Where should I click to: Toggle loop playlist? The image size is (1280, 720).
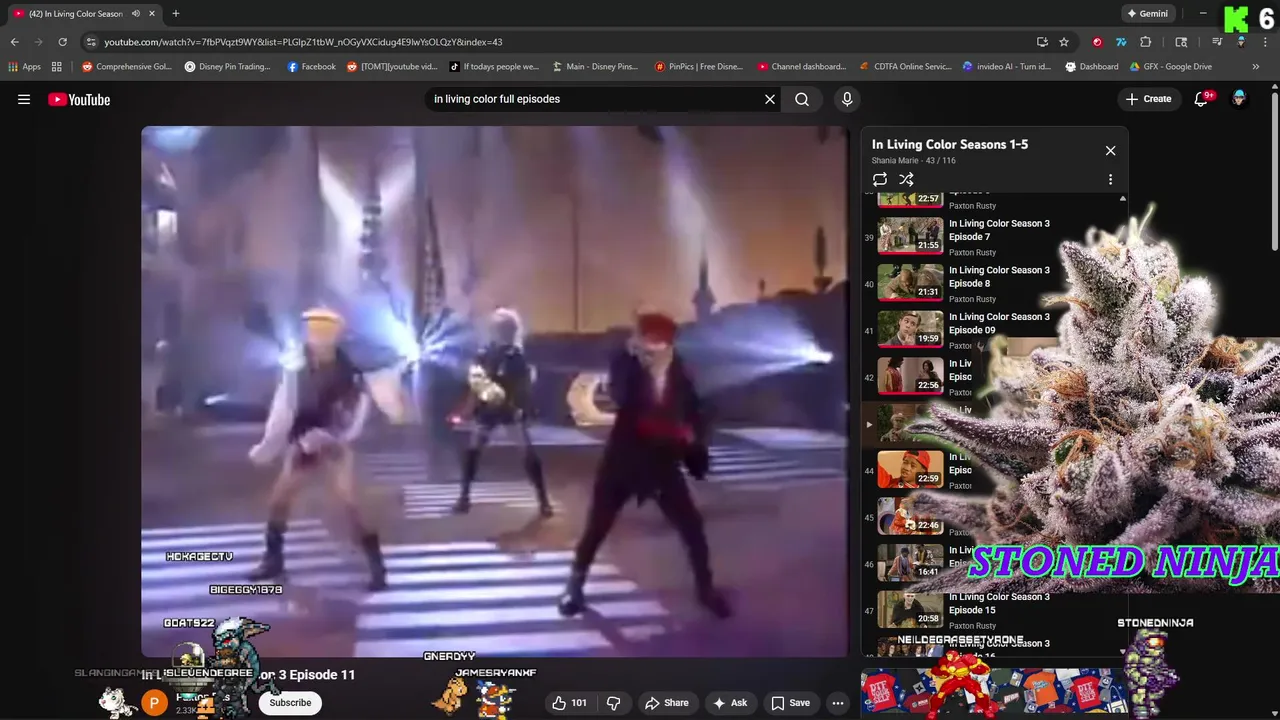tap(880, 179)
